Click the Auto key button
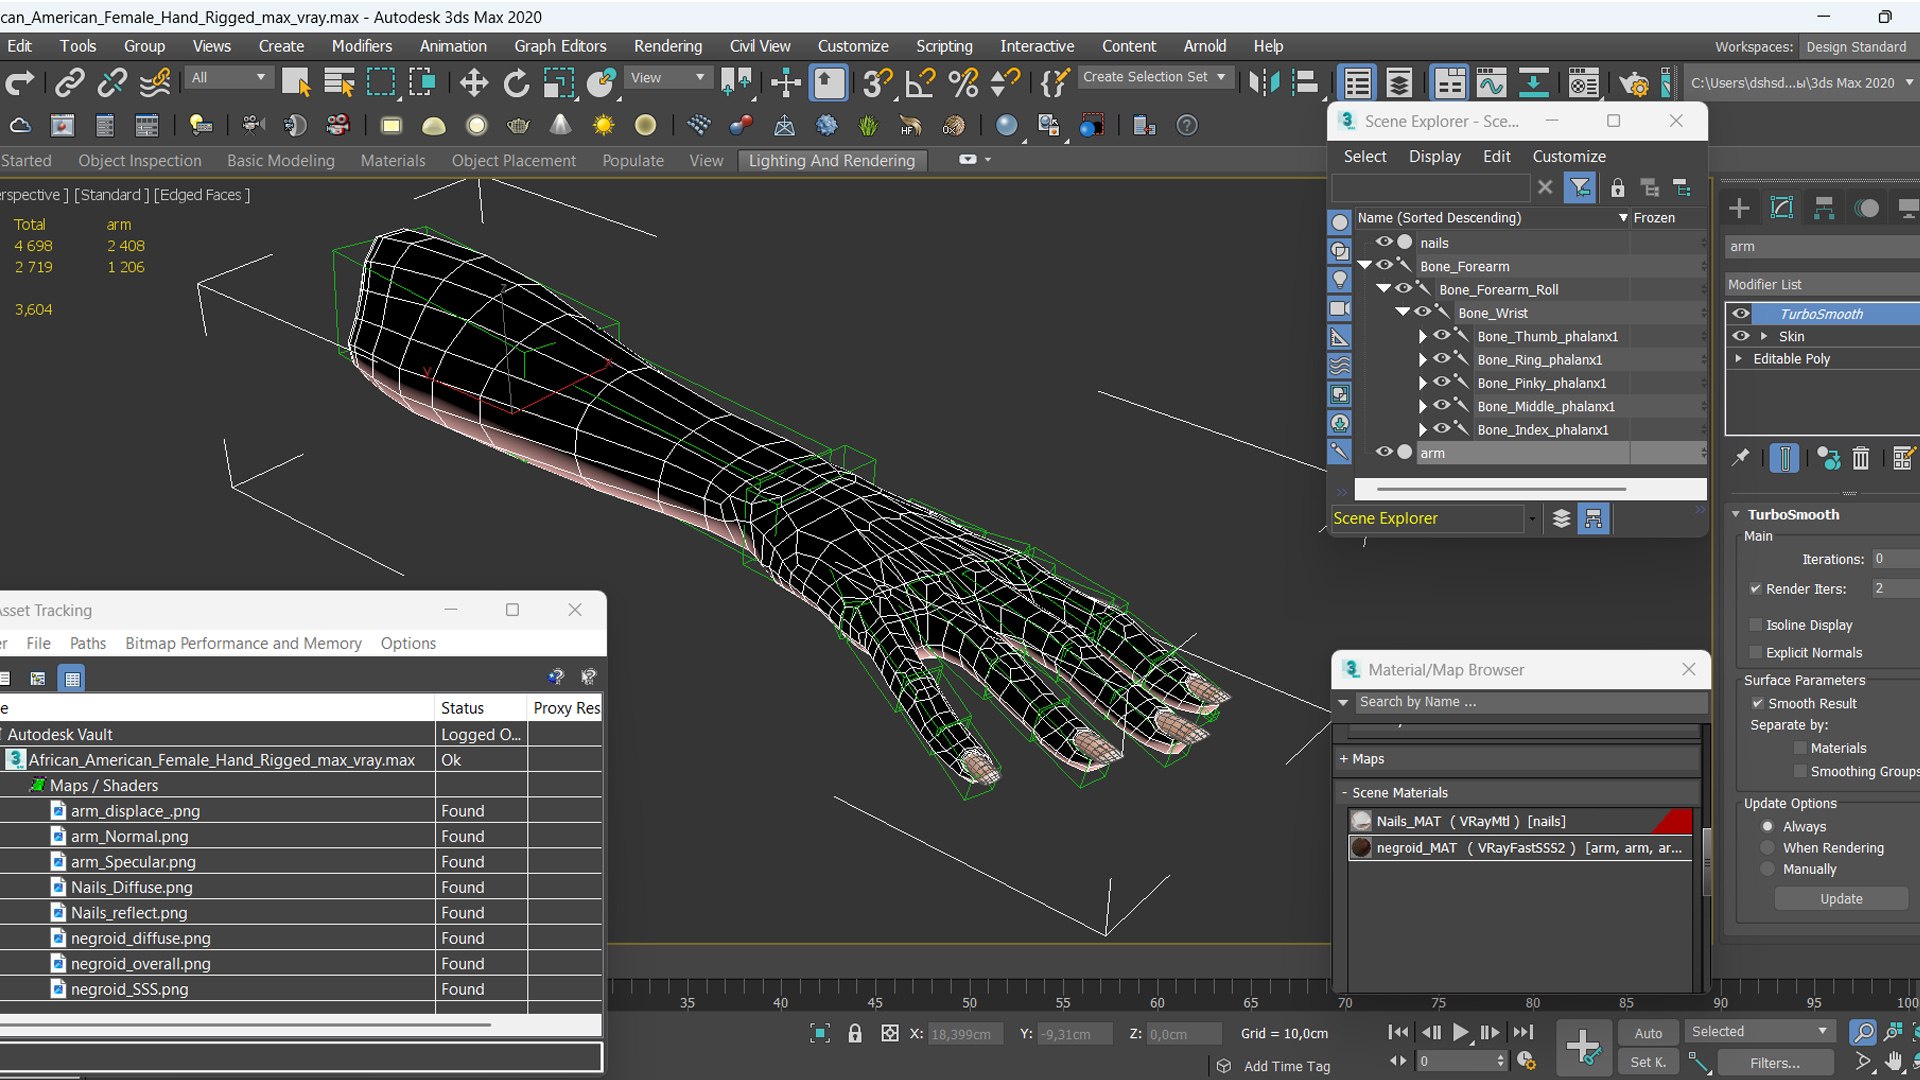1920x1080 pixels. pos(1648,1033)
